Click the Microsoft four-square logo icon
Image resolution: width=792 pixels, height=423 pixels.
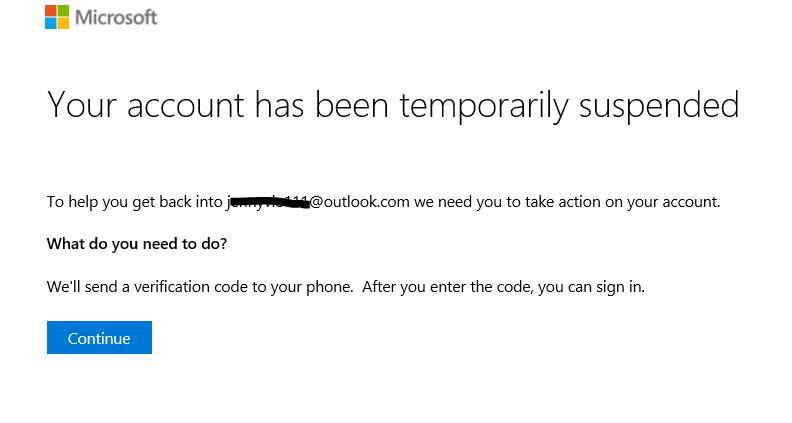pos(57,17)
